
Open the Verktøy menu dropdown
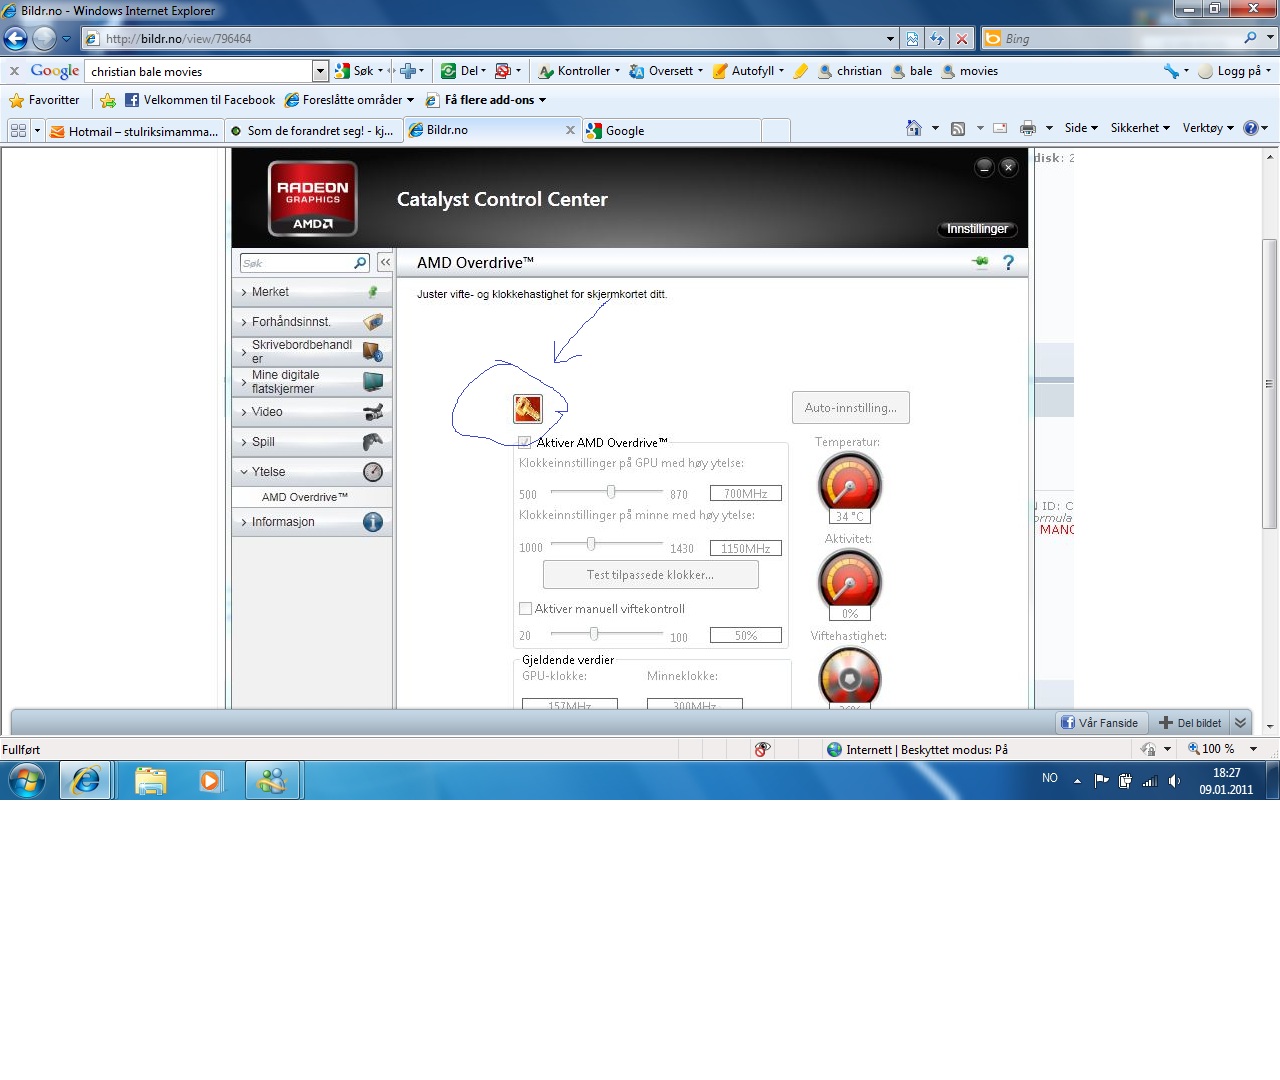(x=1208, y=128)
